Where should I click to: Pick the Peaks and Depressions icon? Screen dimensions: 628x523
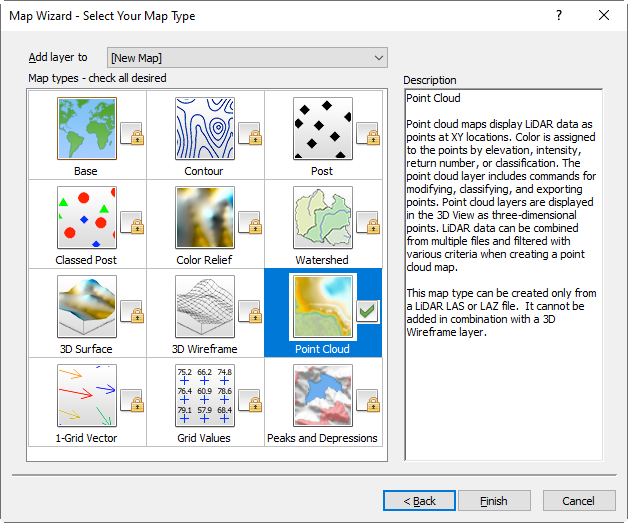coord(322,396)
